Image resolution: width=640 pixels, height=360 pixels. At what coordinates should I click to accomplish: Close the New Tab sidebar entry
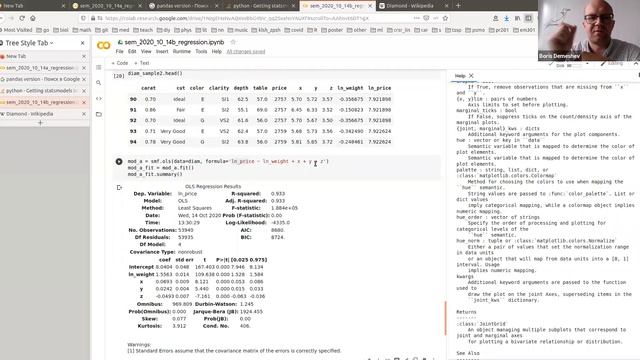(x=84, y=56)
